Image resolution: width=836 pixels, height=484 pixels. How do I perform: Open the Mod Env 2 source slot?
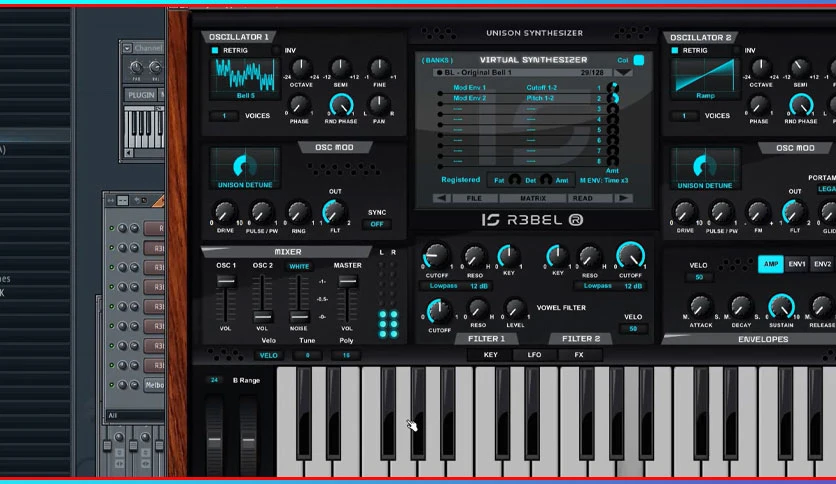[x=470, y=98]
